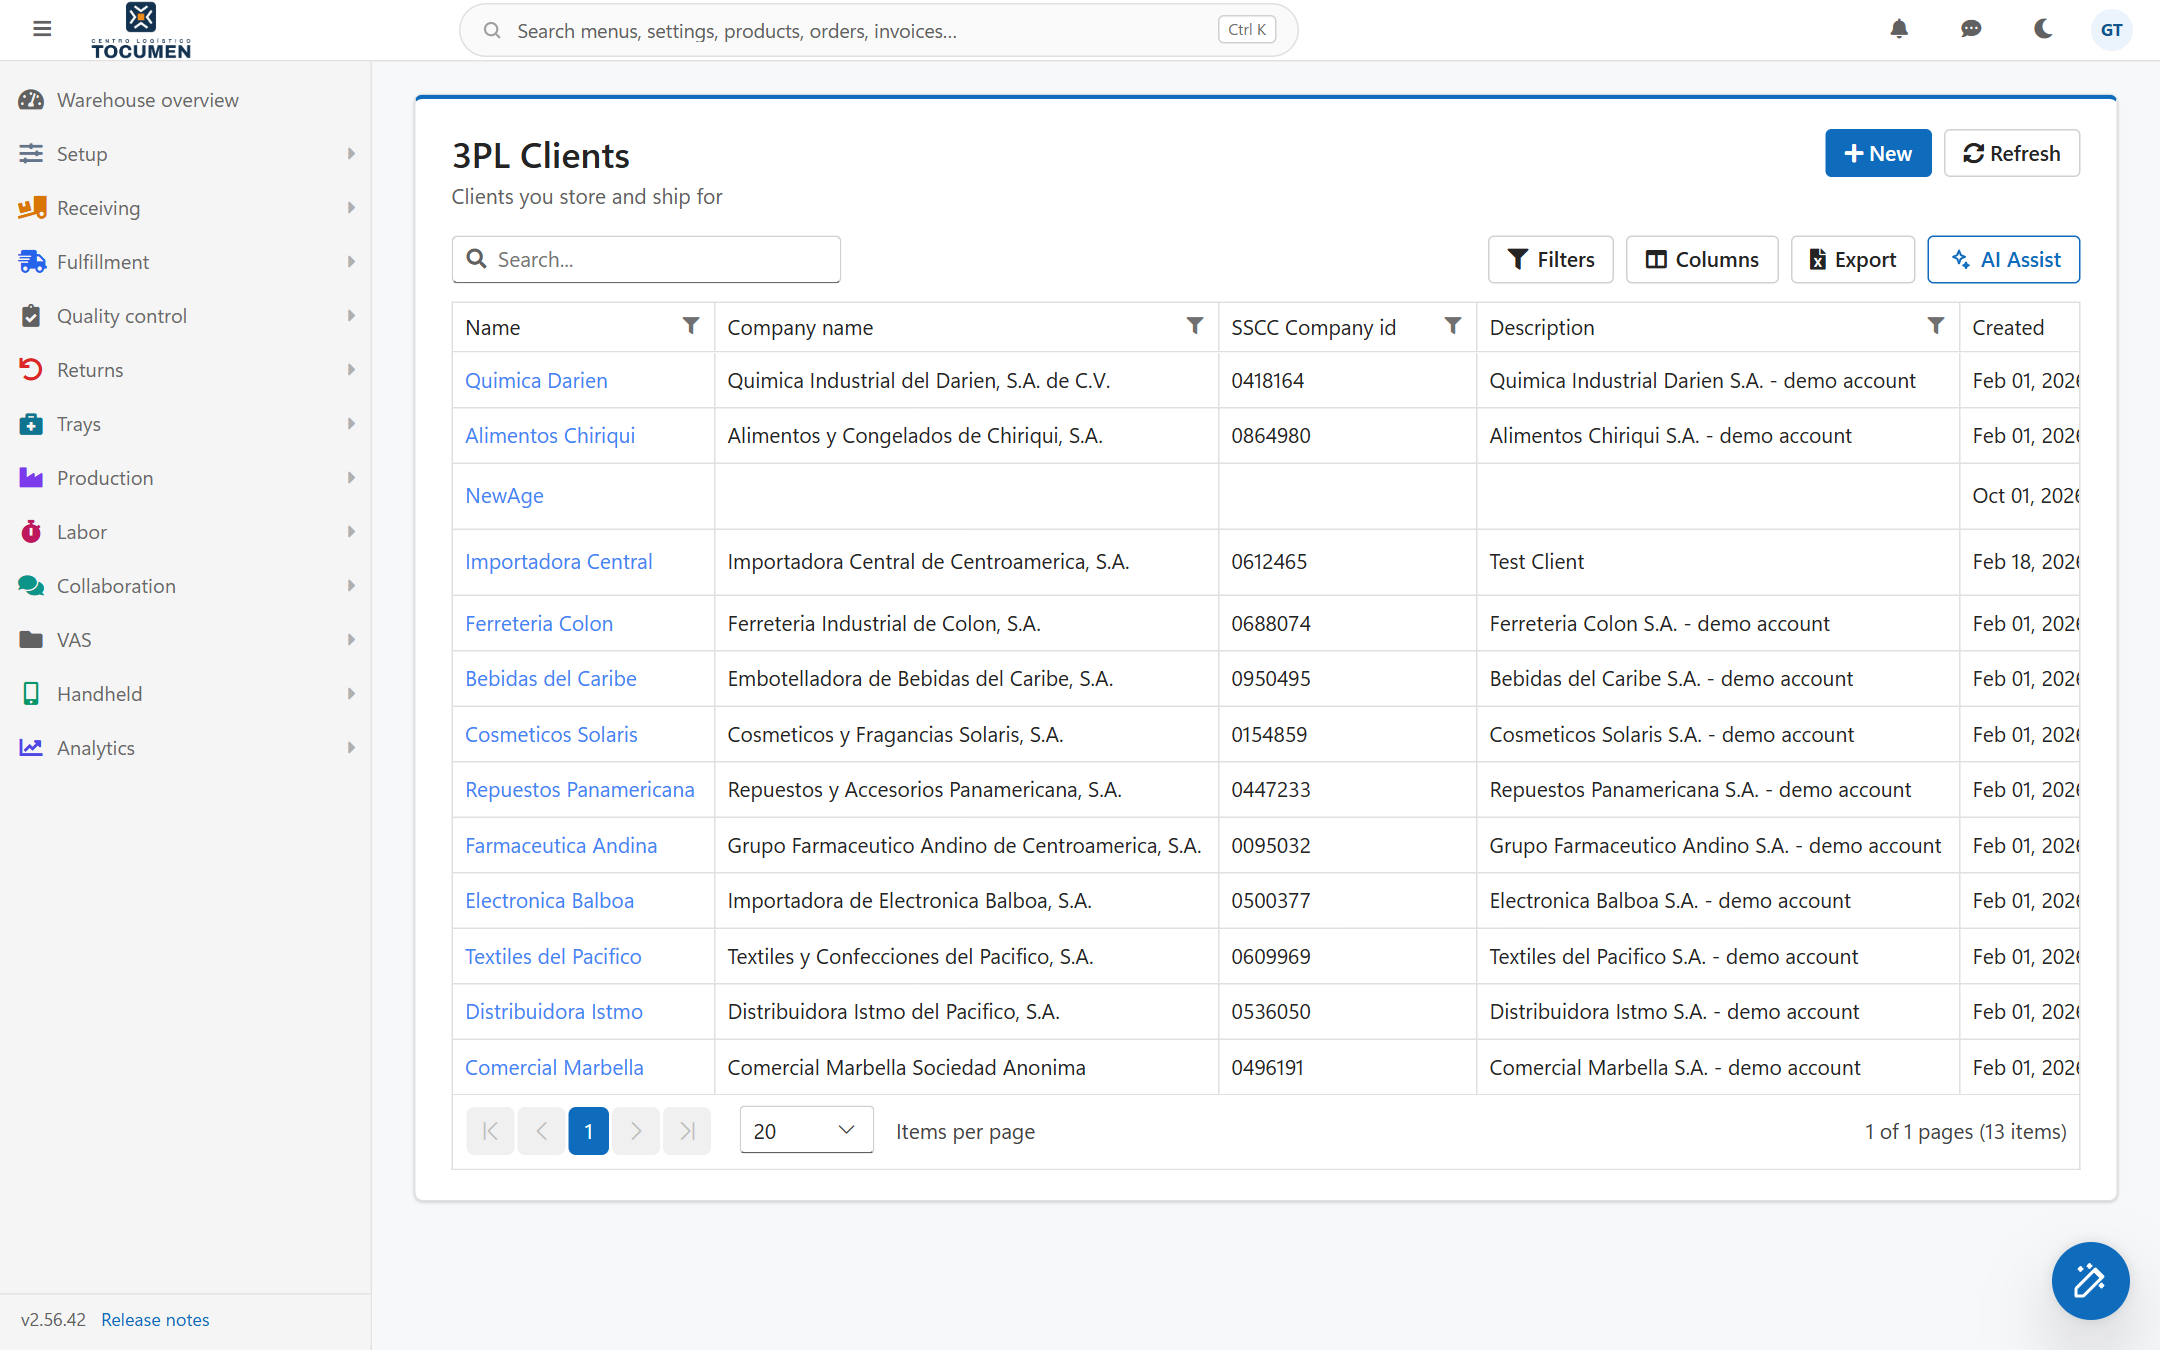Open the GT user avatar menu
The image size is (2160, 1350).
point(2111,30)
